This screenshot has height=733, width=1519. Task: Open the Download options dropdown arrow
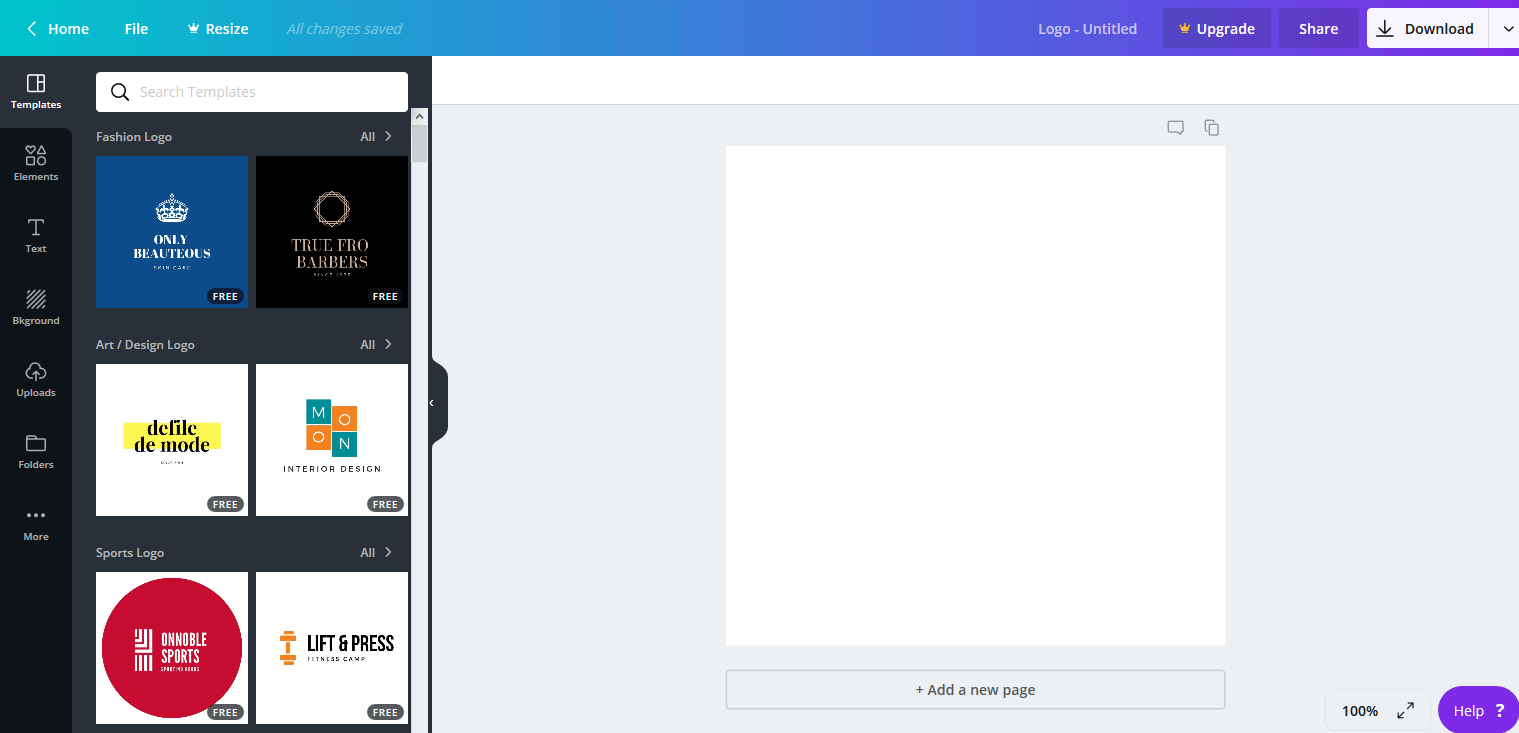(1507, 28)
